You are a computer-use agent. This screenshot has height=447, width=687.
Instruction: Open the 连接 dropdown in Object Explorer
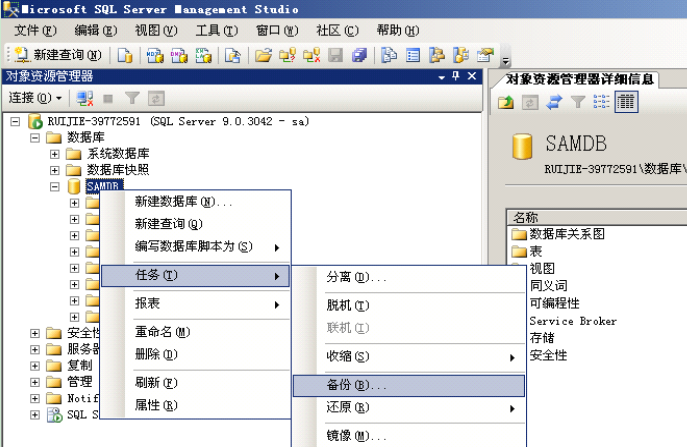[35, 98]
